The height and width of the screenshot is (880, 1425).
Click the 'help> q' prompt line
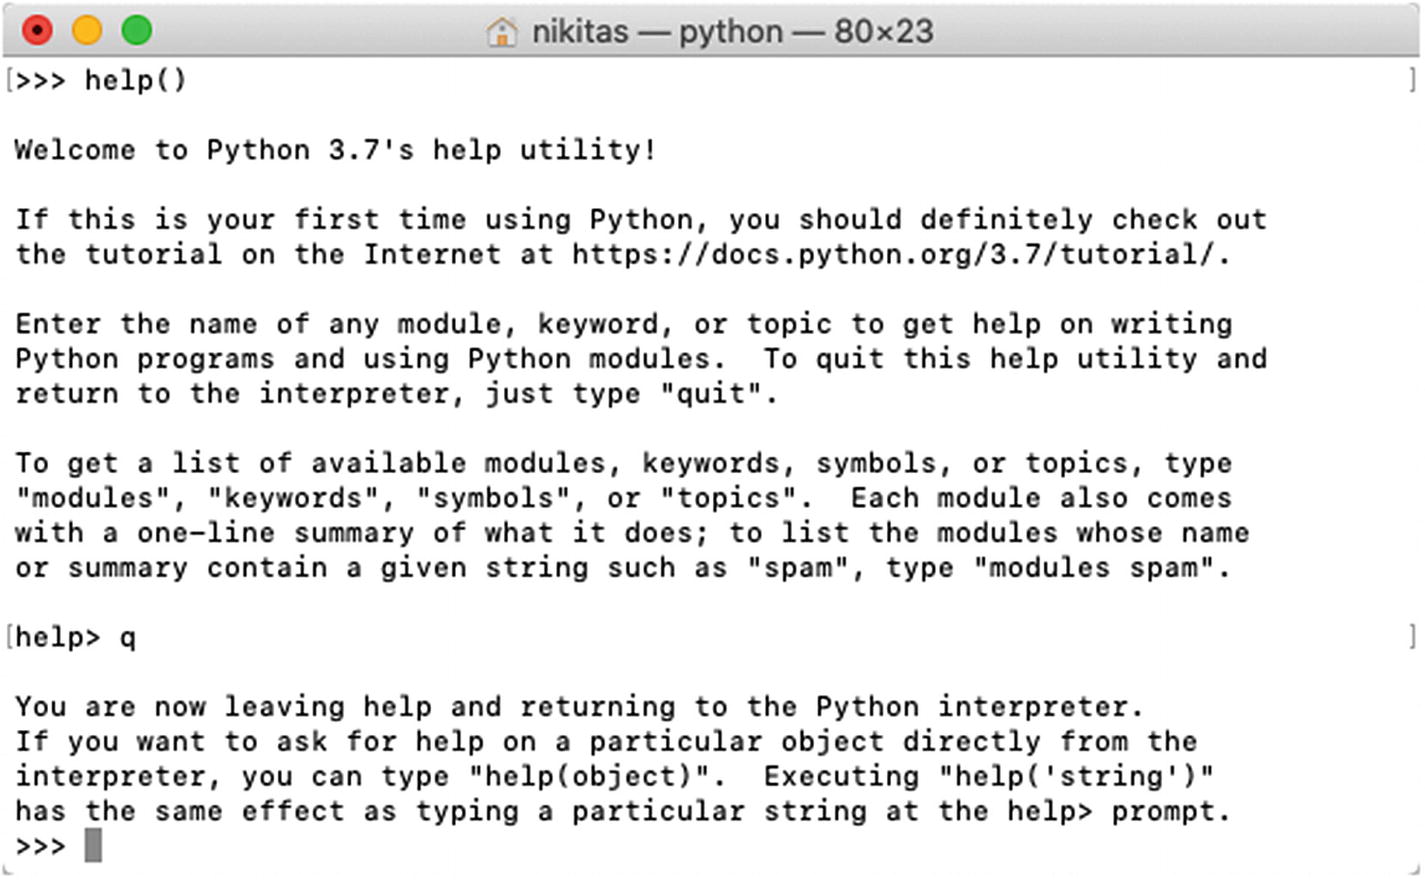(x=75, y=637)
